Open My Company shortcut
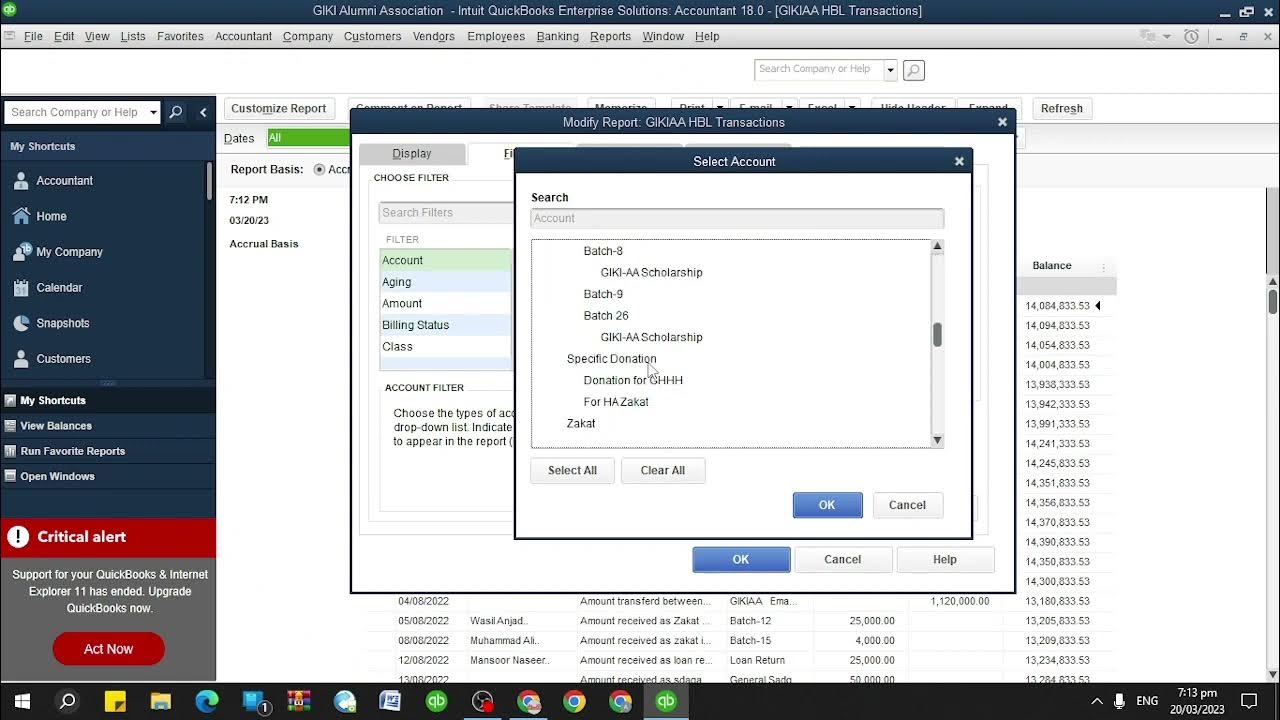This screenshot has height=720, width=1280. 69,252
